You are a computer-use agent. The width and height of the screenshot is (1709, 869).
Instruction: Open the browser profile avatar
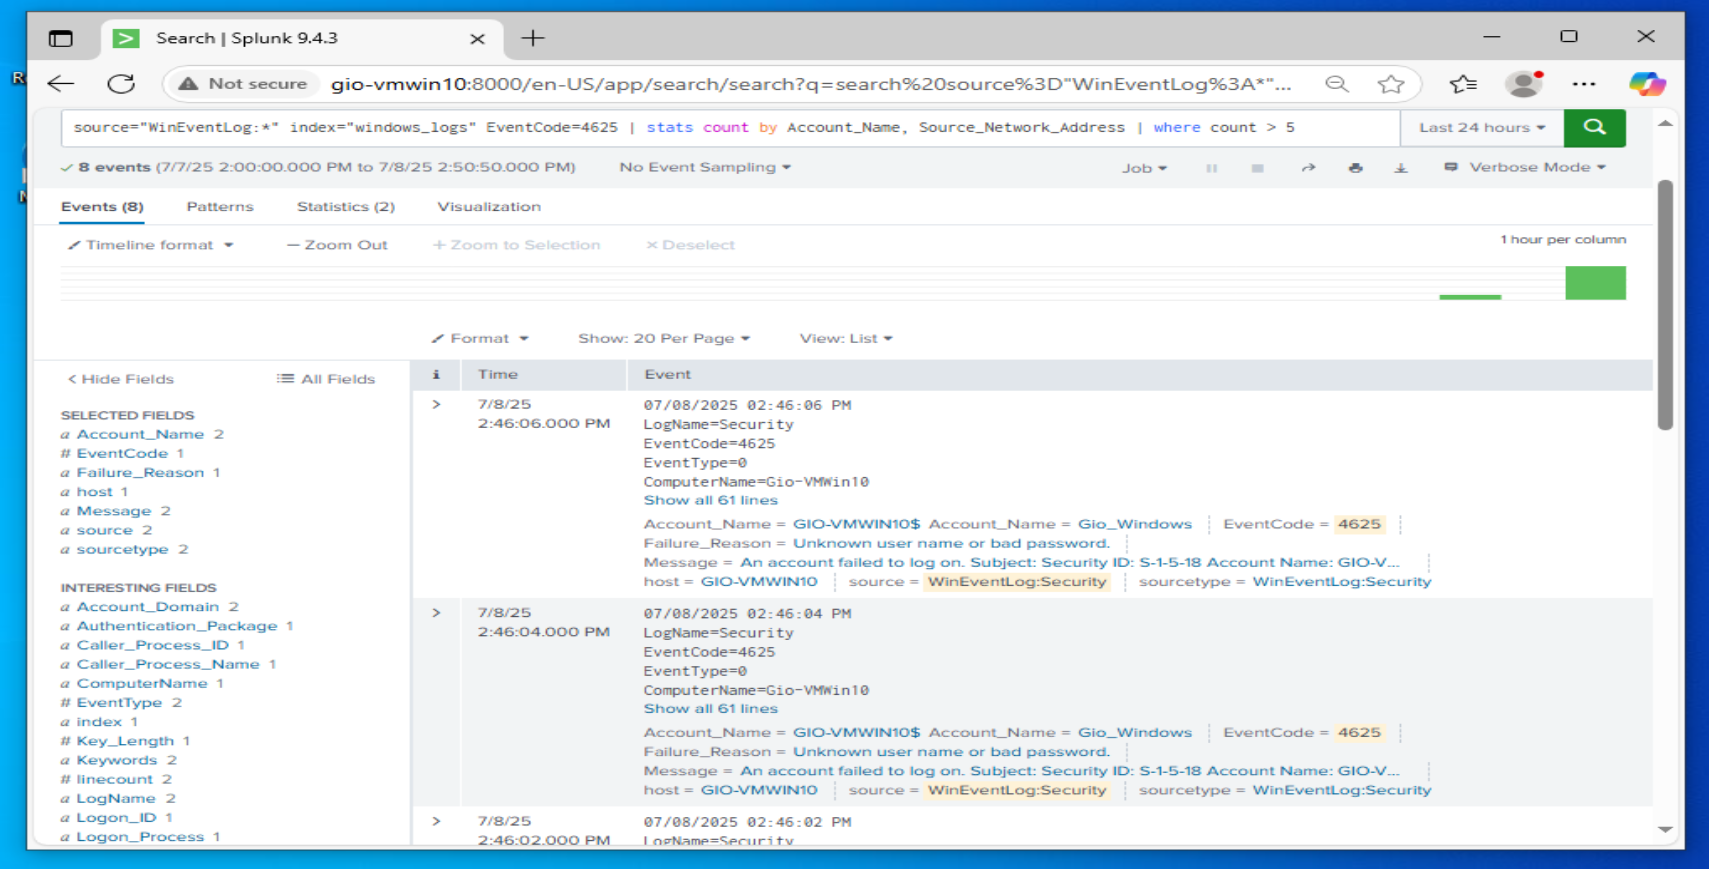pos(1524,84)
